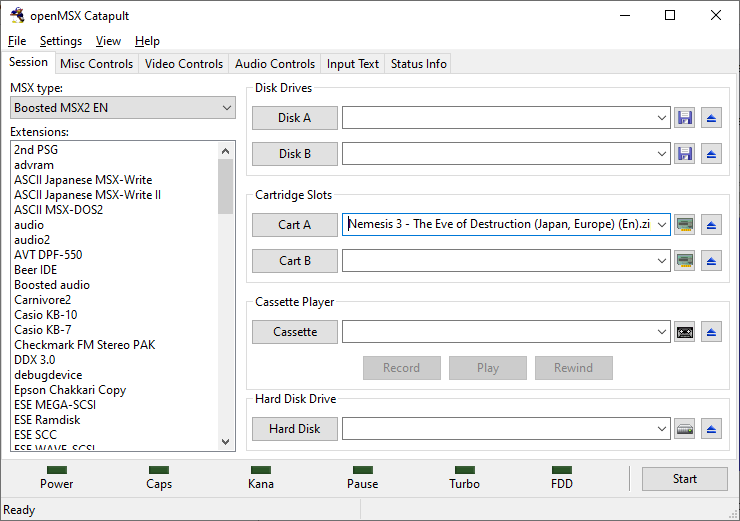Screen dimensions: 740x521
Task: Select the 2nd PSG extension
Action: [36, 150]
